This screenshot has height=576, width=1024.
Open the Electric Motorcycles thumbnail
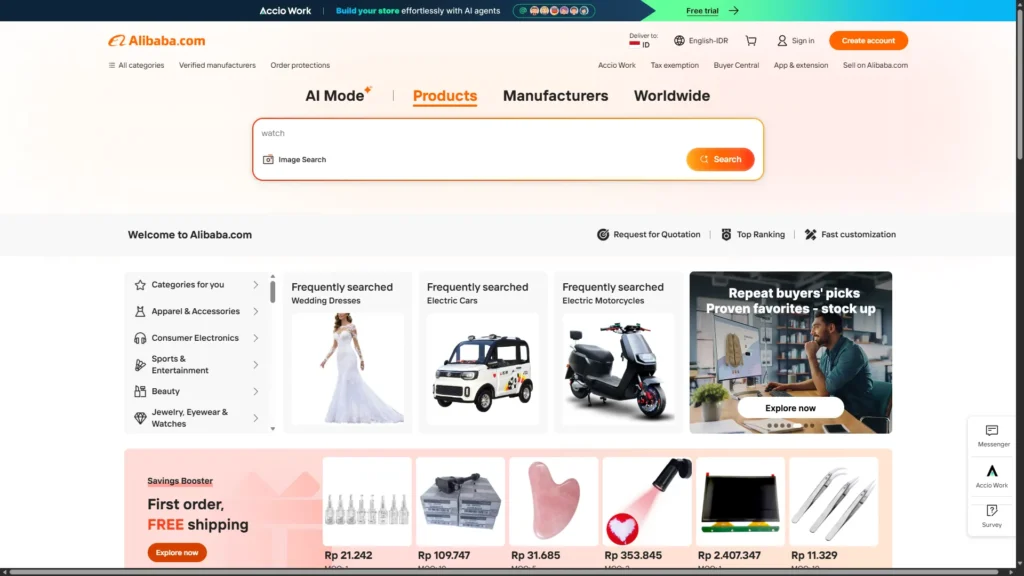618,369
